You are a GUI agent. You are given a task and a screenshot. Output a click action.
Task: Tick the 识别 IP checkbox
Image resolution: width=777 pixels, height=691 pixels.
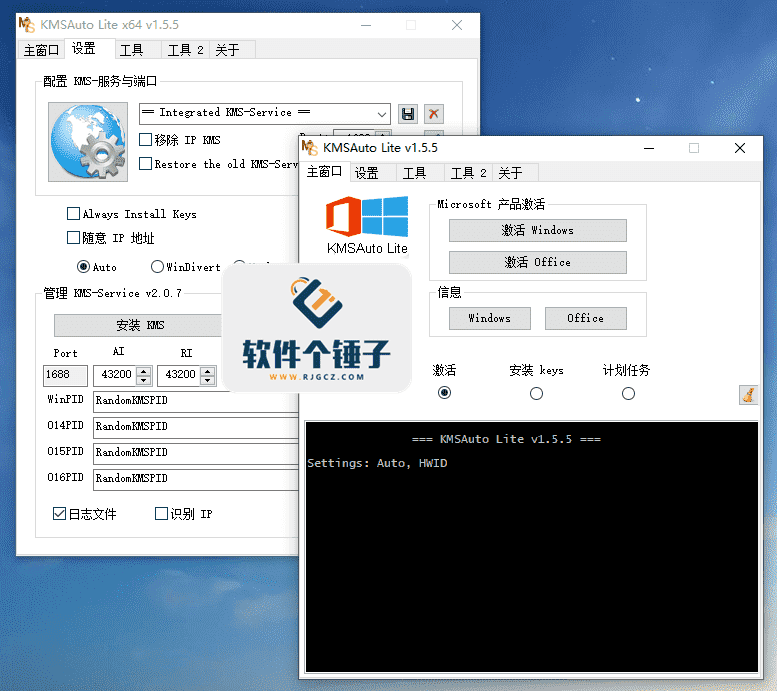coord(161,514)
